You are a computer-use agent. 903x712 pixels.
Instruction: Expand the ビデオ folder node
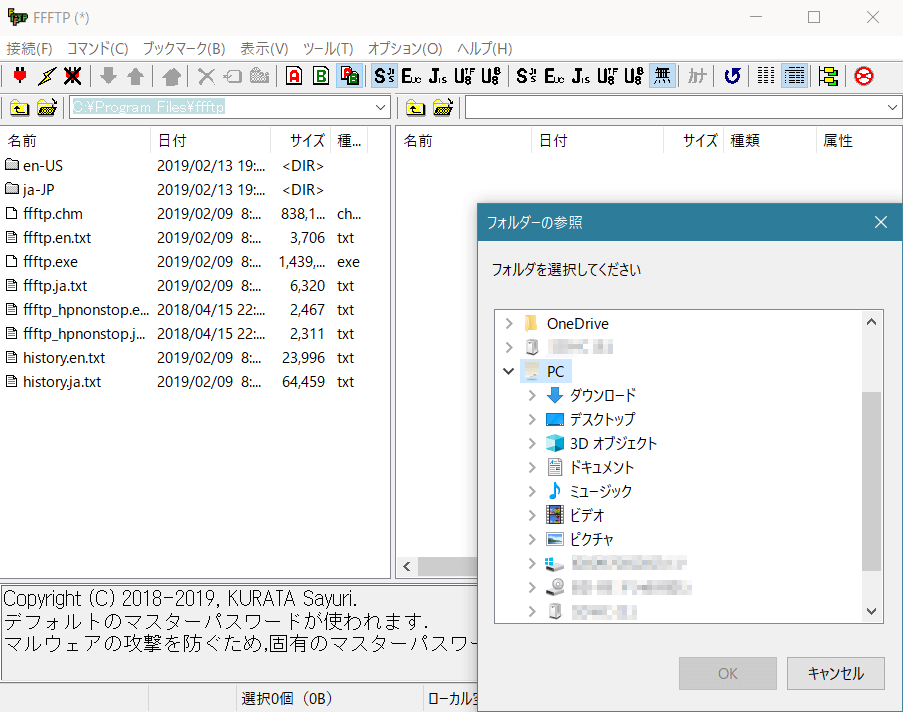pos(532,516)
